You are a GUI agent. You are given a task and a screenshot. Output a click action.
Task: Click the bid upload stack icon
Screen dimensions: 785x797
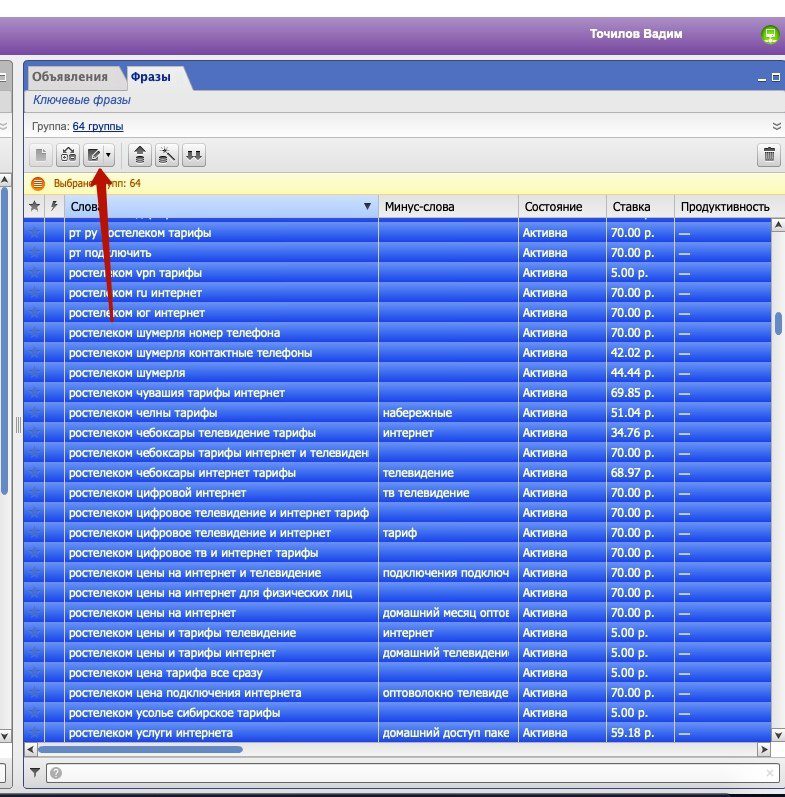point(140,155)
